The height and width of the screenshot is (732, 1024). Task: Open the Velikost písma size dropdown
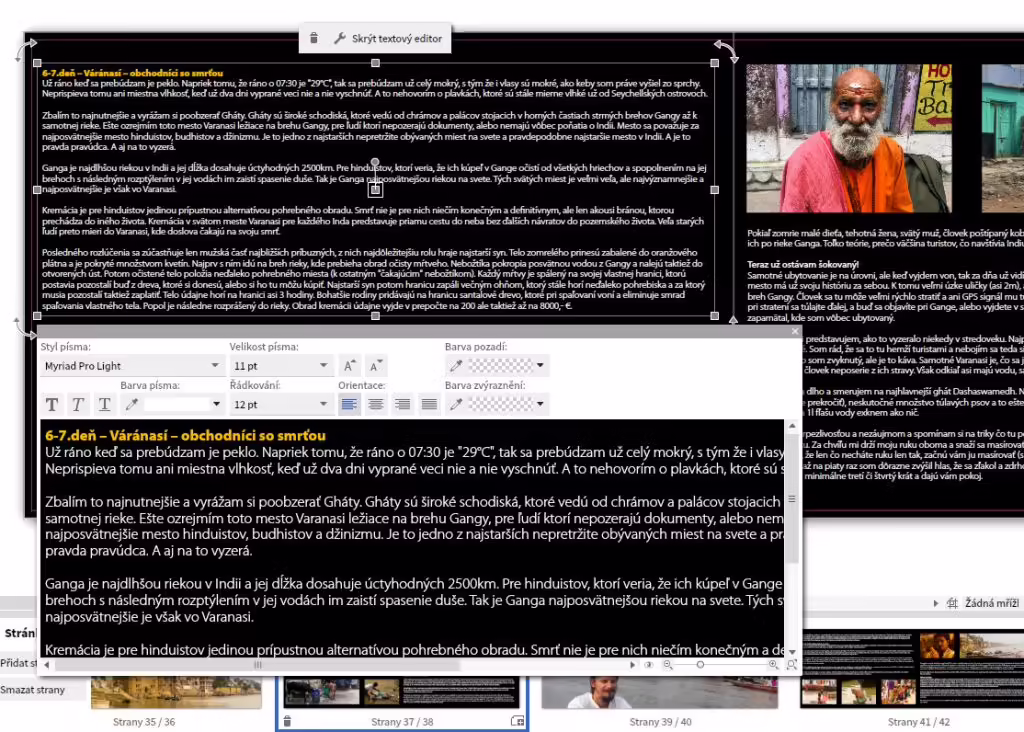pyautogui.click(x=280, y=366)
